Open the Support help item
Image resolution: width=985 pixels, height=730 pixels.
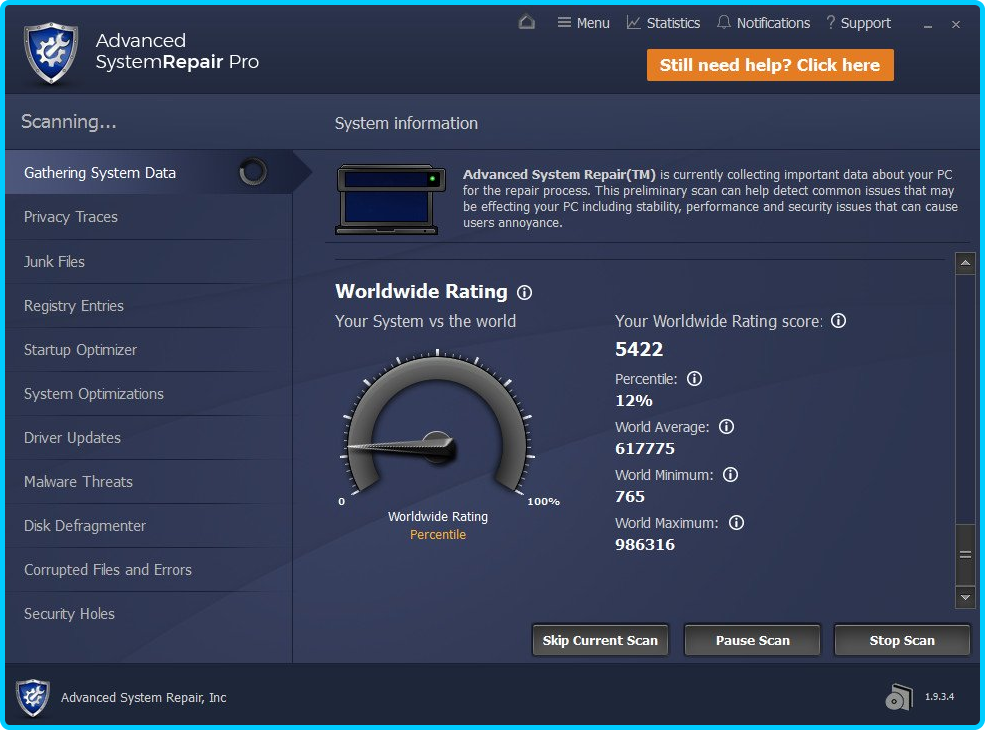(x=858, y=23)
